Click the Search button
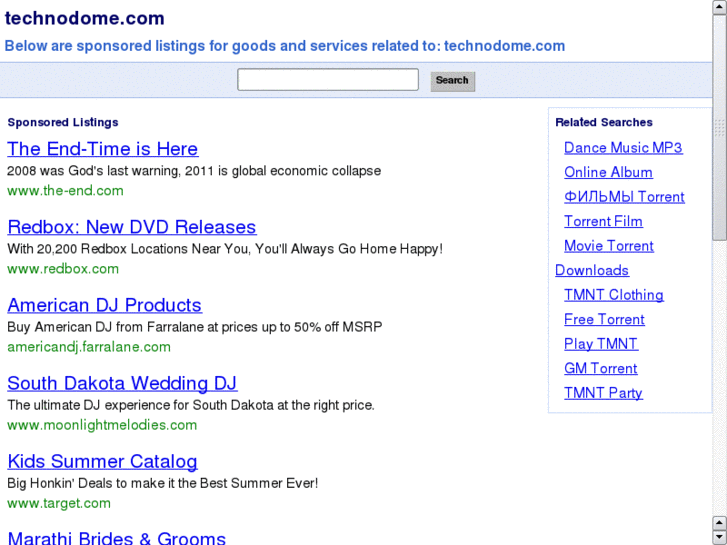This screenshot has height=545, width=727. click(x=453, y=81)
